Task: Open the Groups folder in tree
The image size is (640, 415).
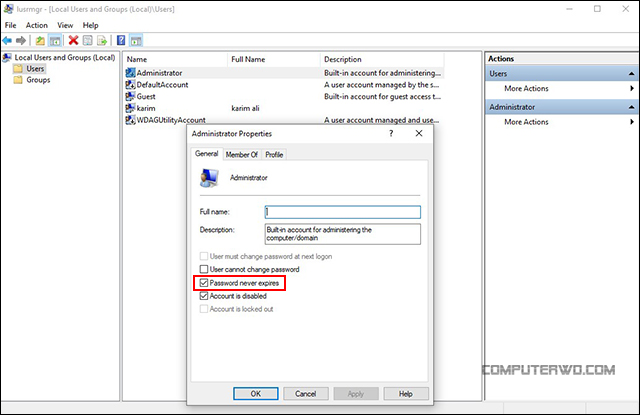Action: 38,80
